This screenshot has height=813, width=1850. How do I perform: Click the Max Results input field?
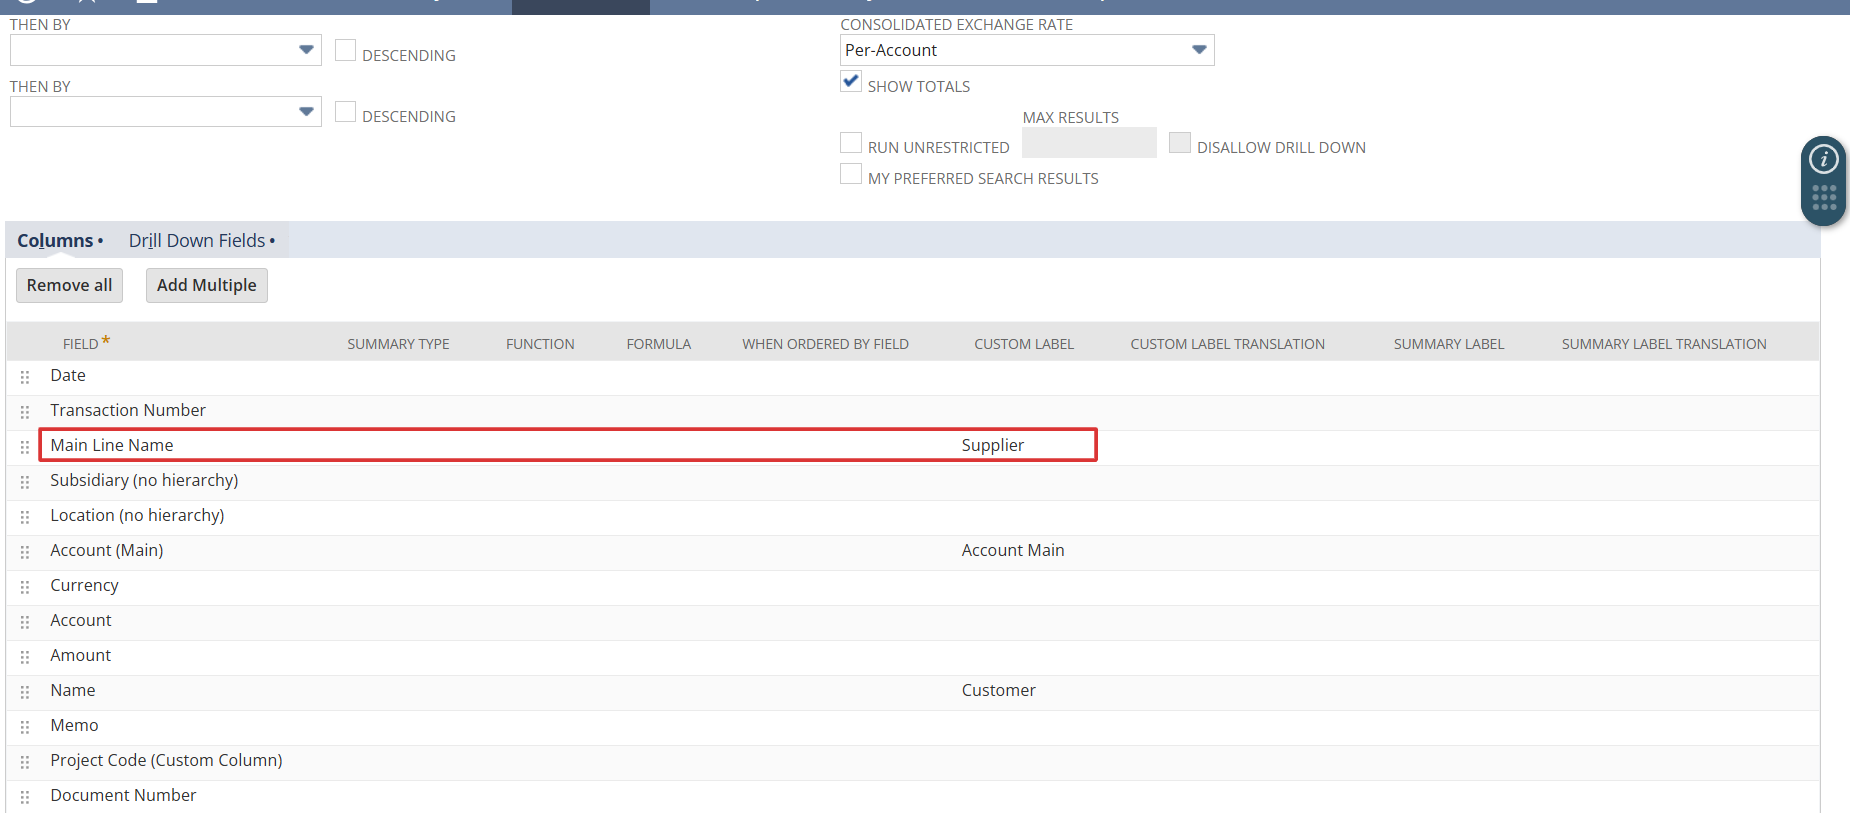point(1088,144)
